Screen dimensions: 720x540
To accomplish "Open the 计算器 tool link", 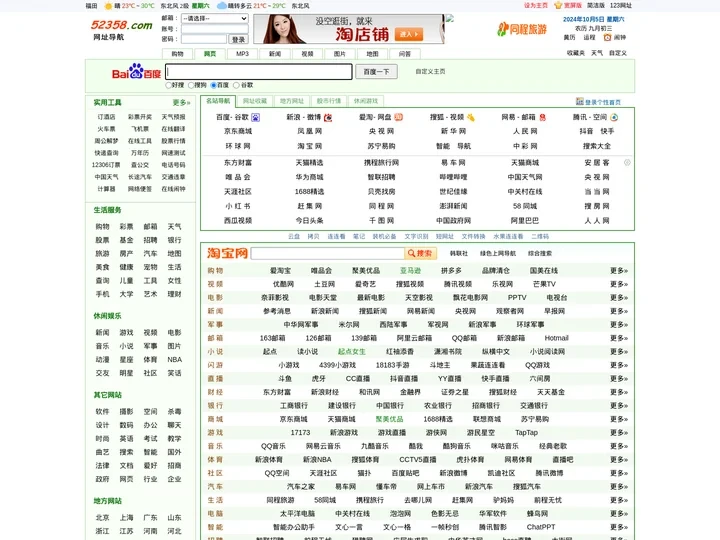I will [106, 189].
